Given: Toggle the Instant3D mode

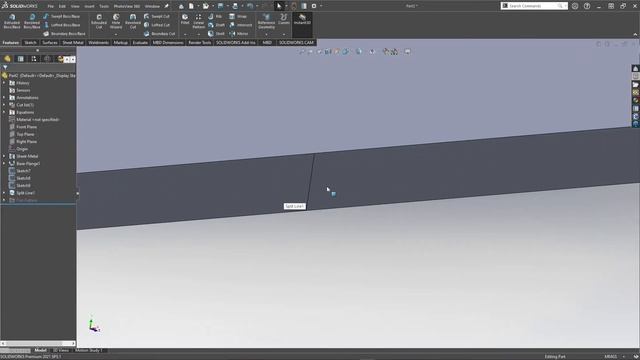Looking at the screenshot, I should 302,19.
